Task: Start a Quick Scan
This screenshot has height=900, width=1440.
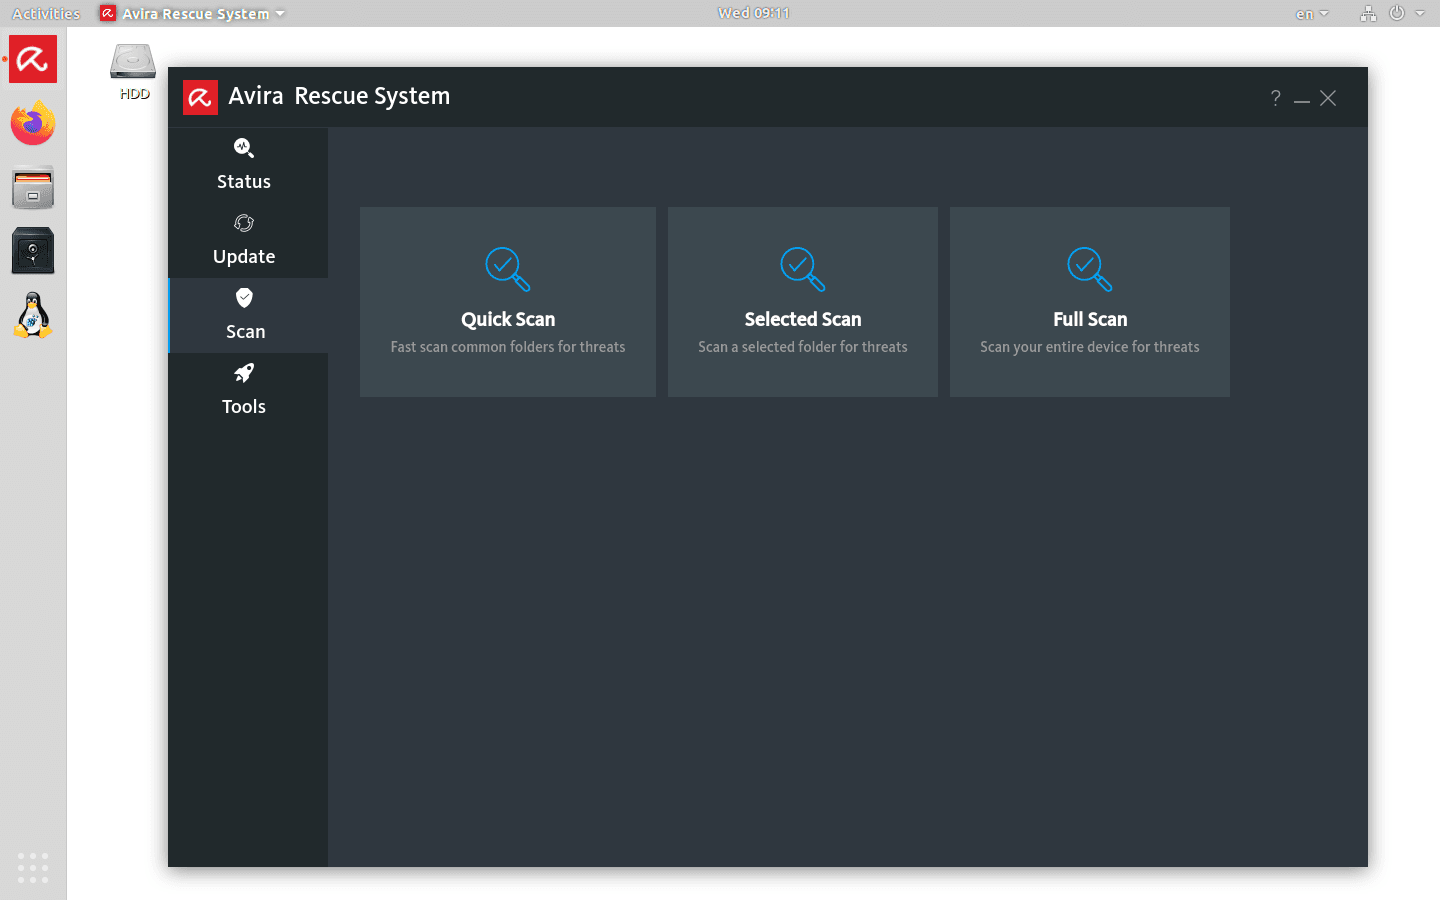Action: tap(508, 302)
